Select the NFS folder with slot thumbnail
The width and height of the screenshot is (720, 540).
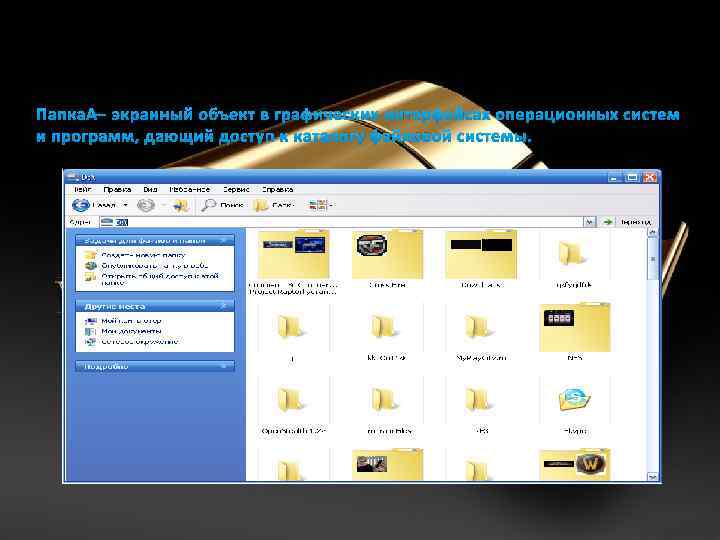point(575,327)
